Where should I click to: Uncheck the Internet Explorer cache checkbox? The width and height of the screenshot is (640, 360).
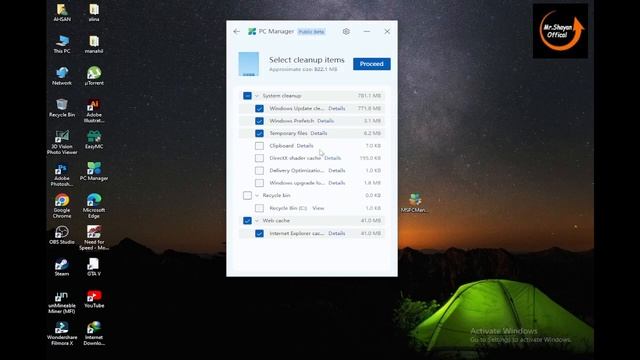pos(259,233)
